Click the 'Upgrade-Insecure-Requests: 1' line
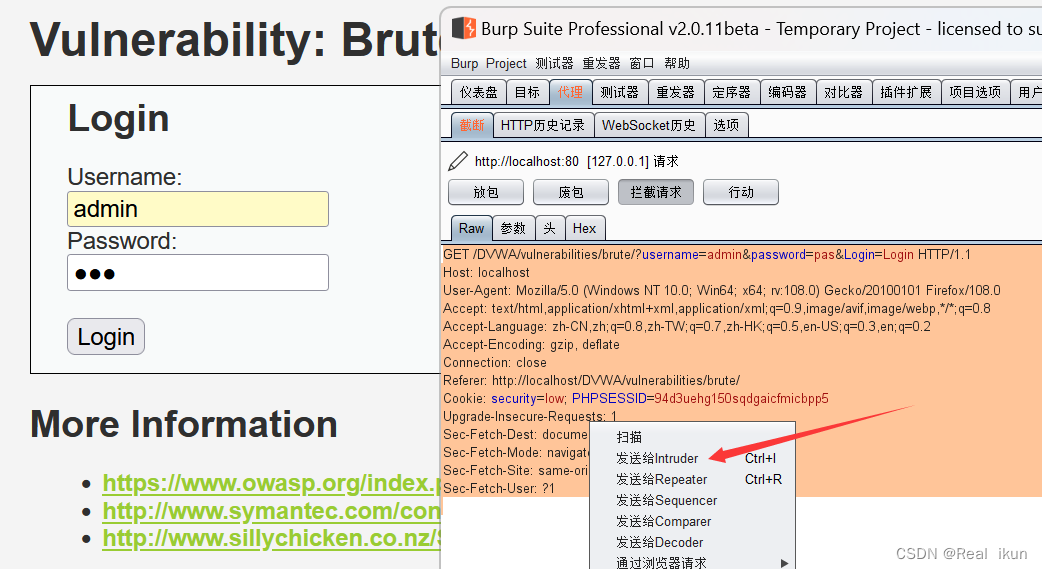Screen dimensions: 1042x569 tap(530, 416)
